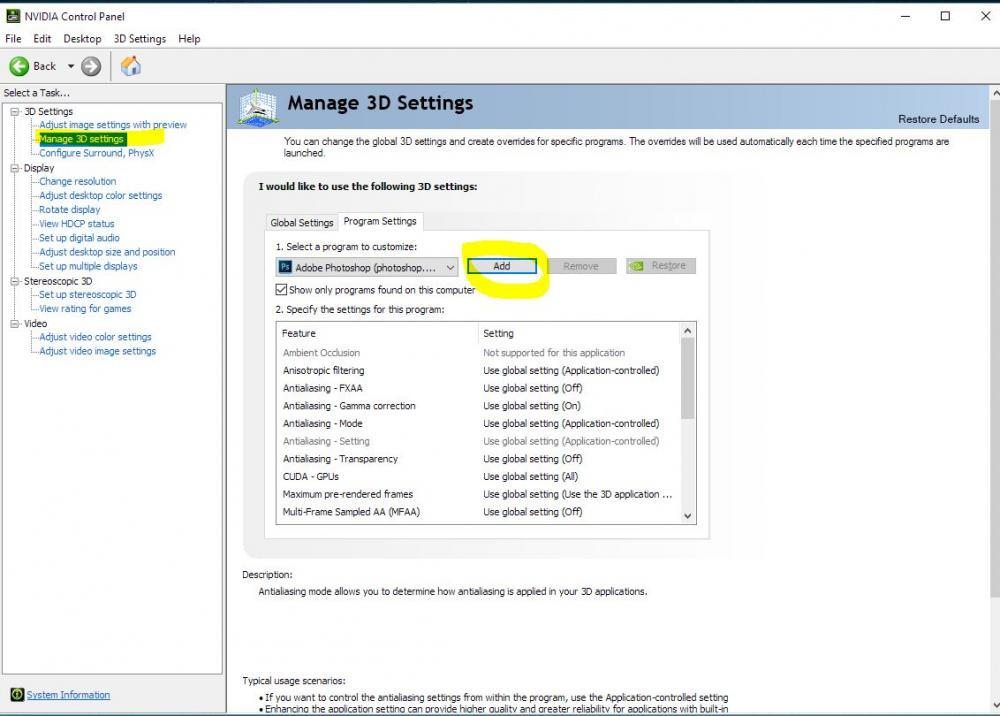Viewport: 1000px width, 716px height.
Task: Select Adjust image settings with preview
Action: coord(113,125)
